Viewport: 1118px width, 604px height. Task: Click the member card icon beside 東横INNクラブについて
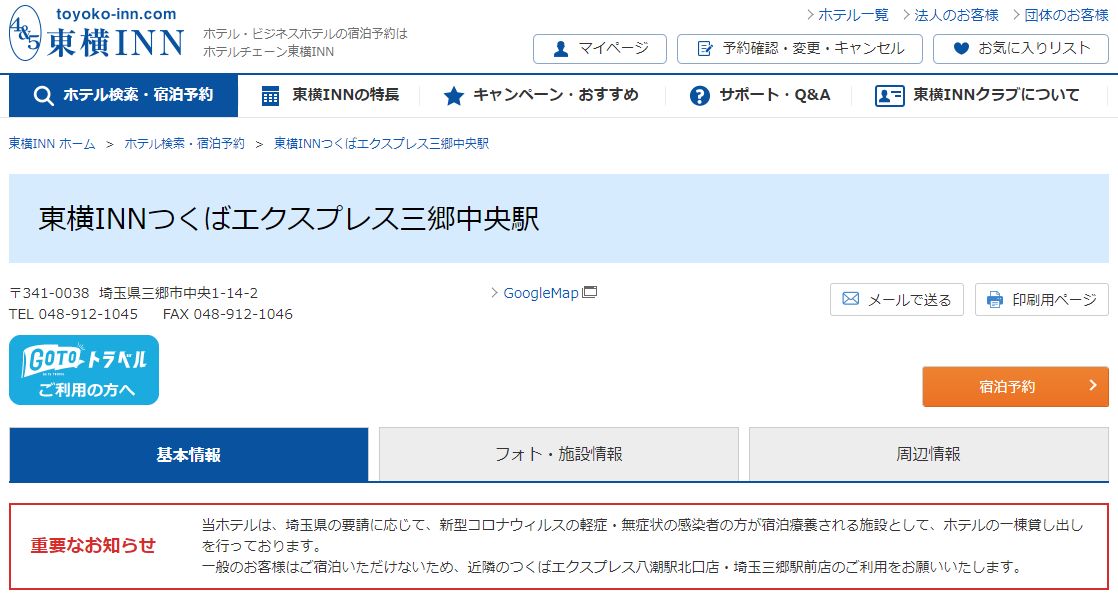coord(889,96)
